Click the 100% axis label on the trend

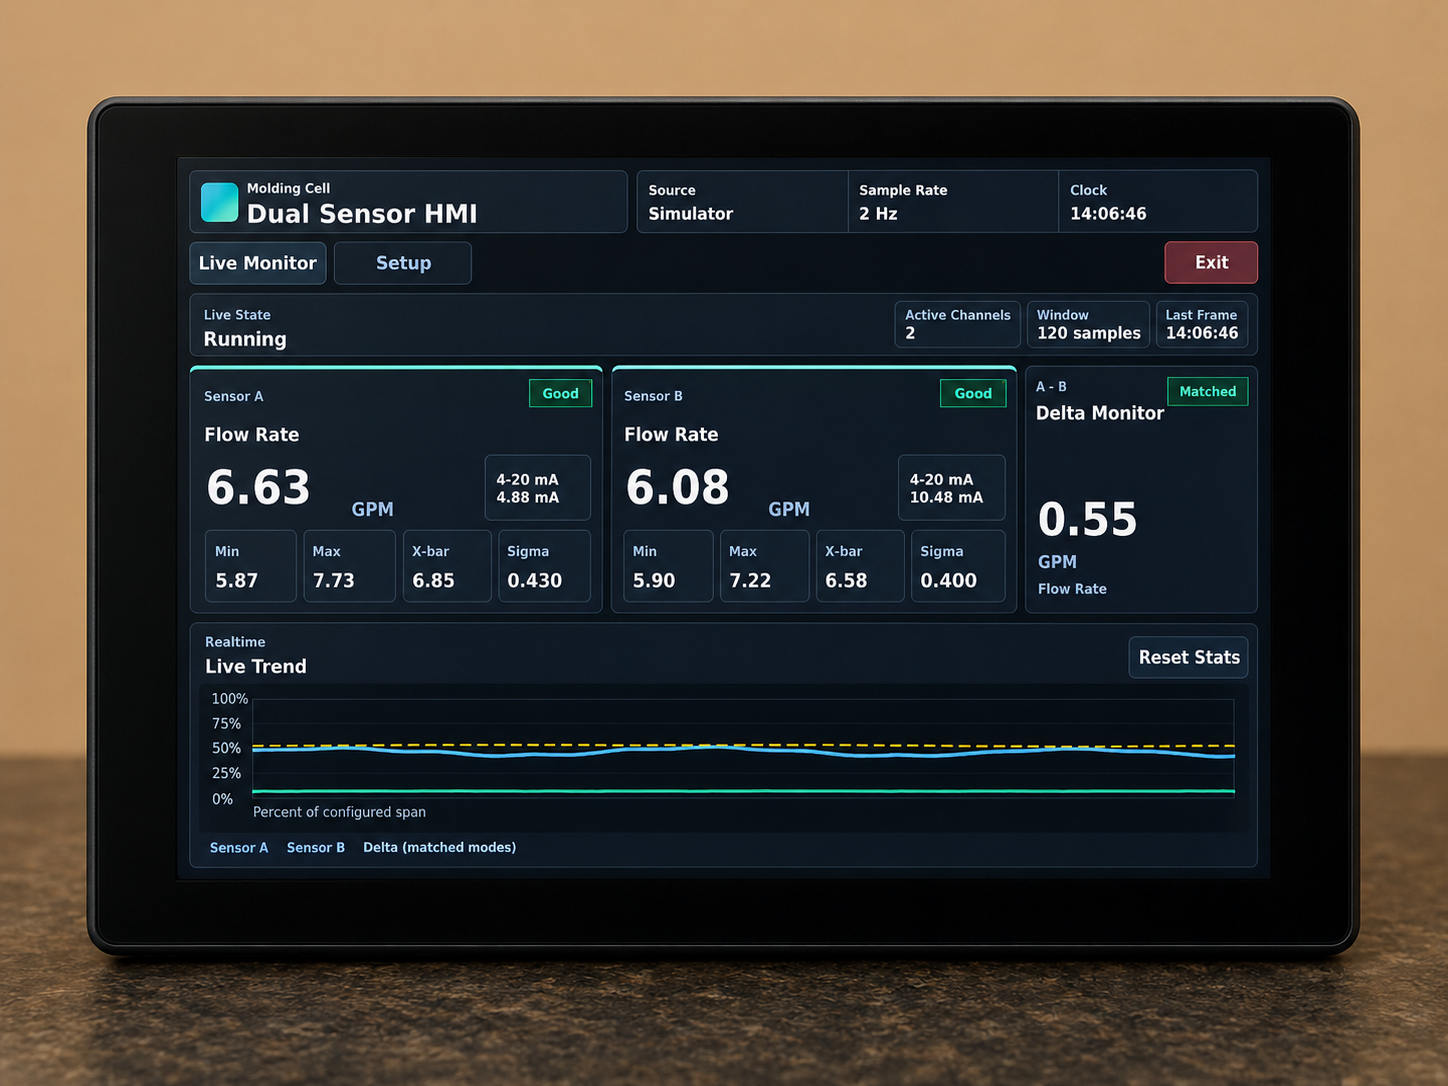(x=229, y=699)
